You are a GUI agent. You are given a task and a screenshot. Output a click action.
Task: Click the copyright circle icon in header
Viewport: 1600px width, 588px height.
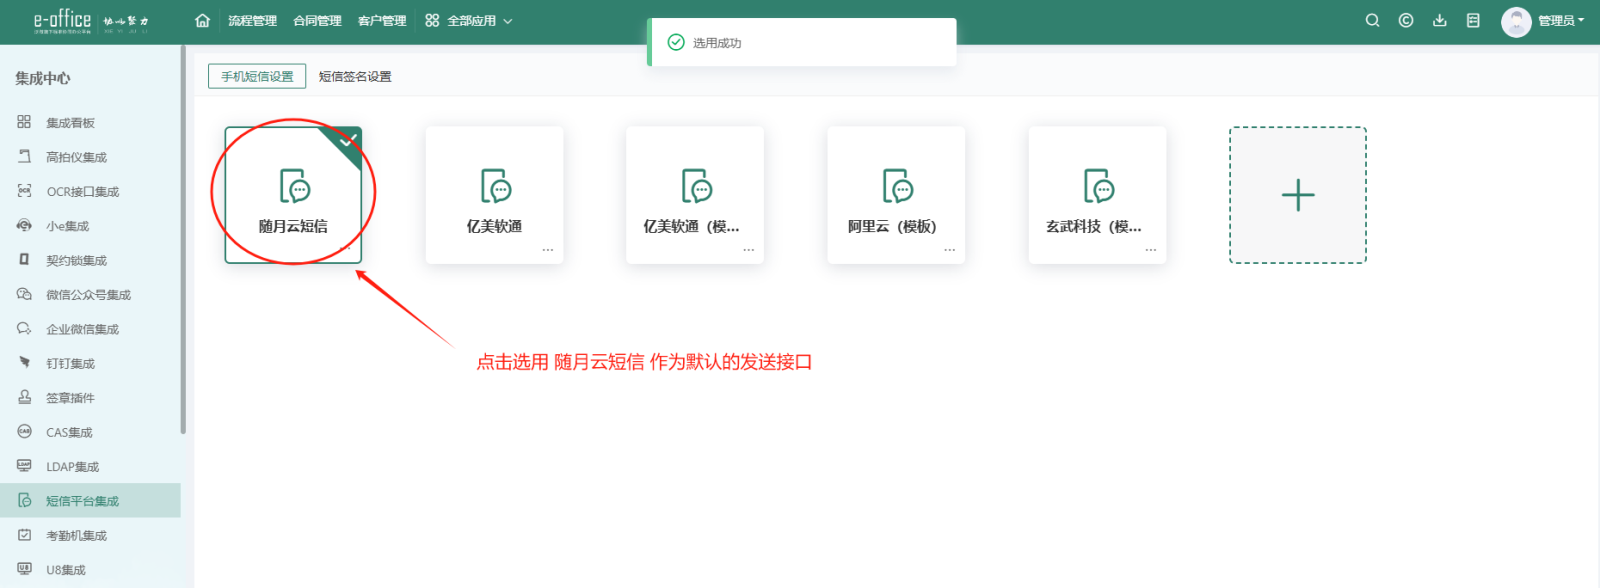pos(1406,20)
